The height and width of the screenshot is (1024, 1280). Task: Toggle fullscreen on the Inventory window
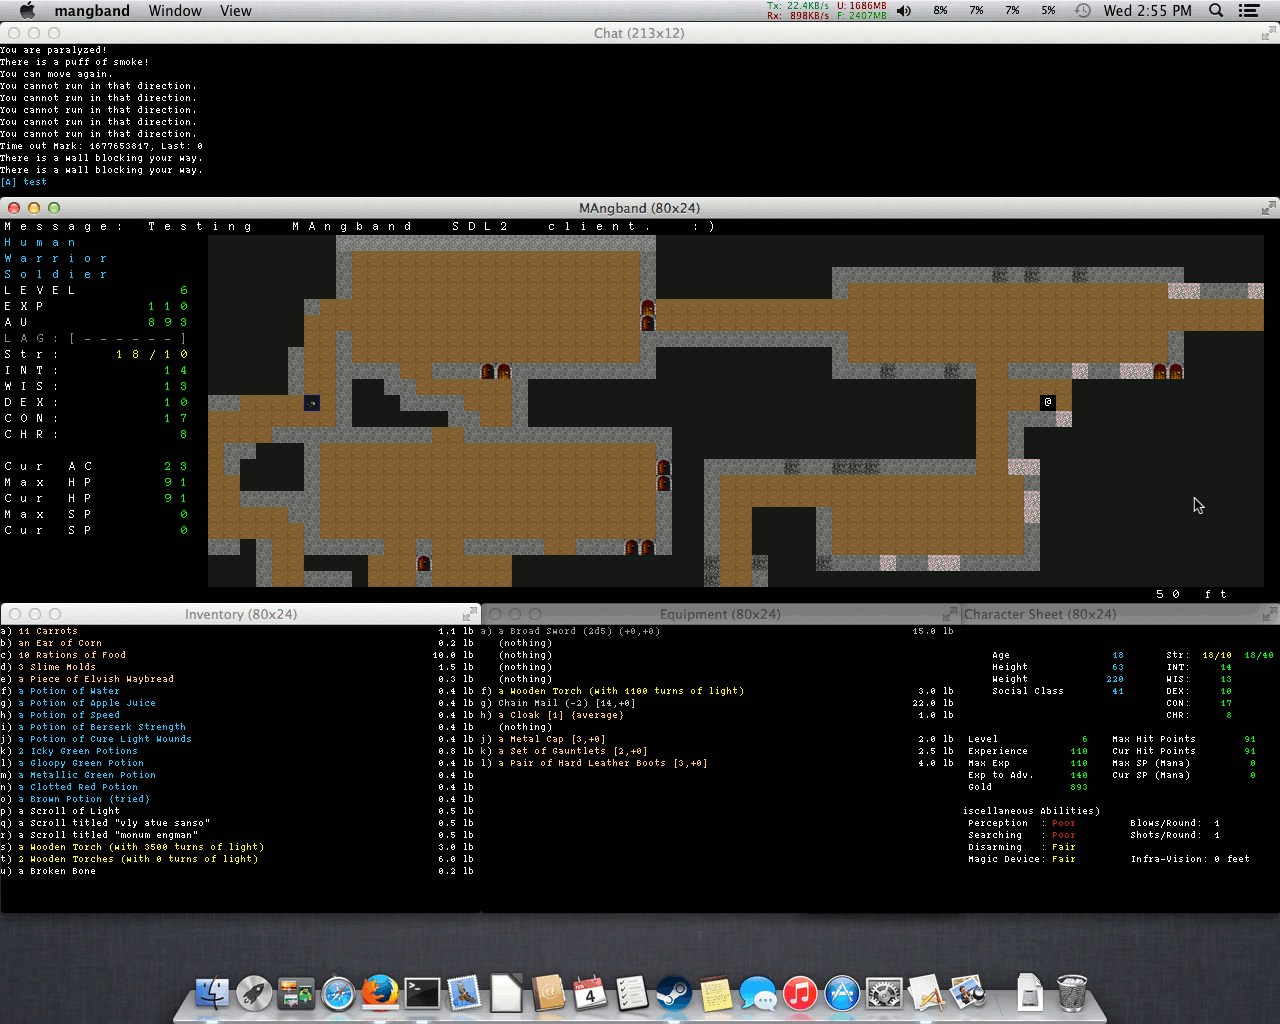coord(469,614)
